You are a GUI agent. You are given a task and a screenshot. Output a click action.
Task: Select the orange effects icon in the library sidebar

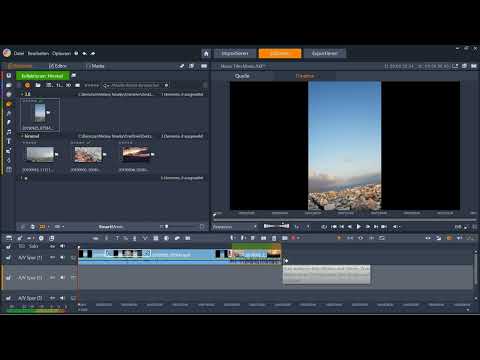coord(9,104)
